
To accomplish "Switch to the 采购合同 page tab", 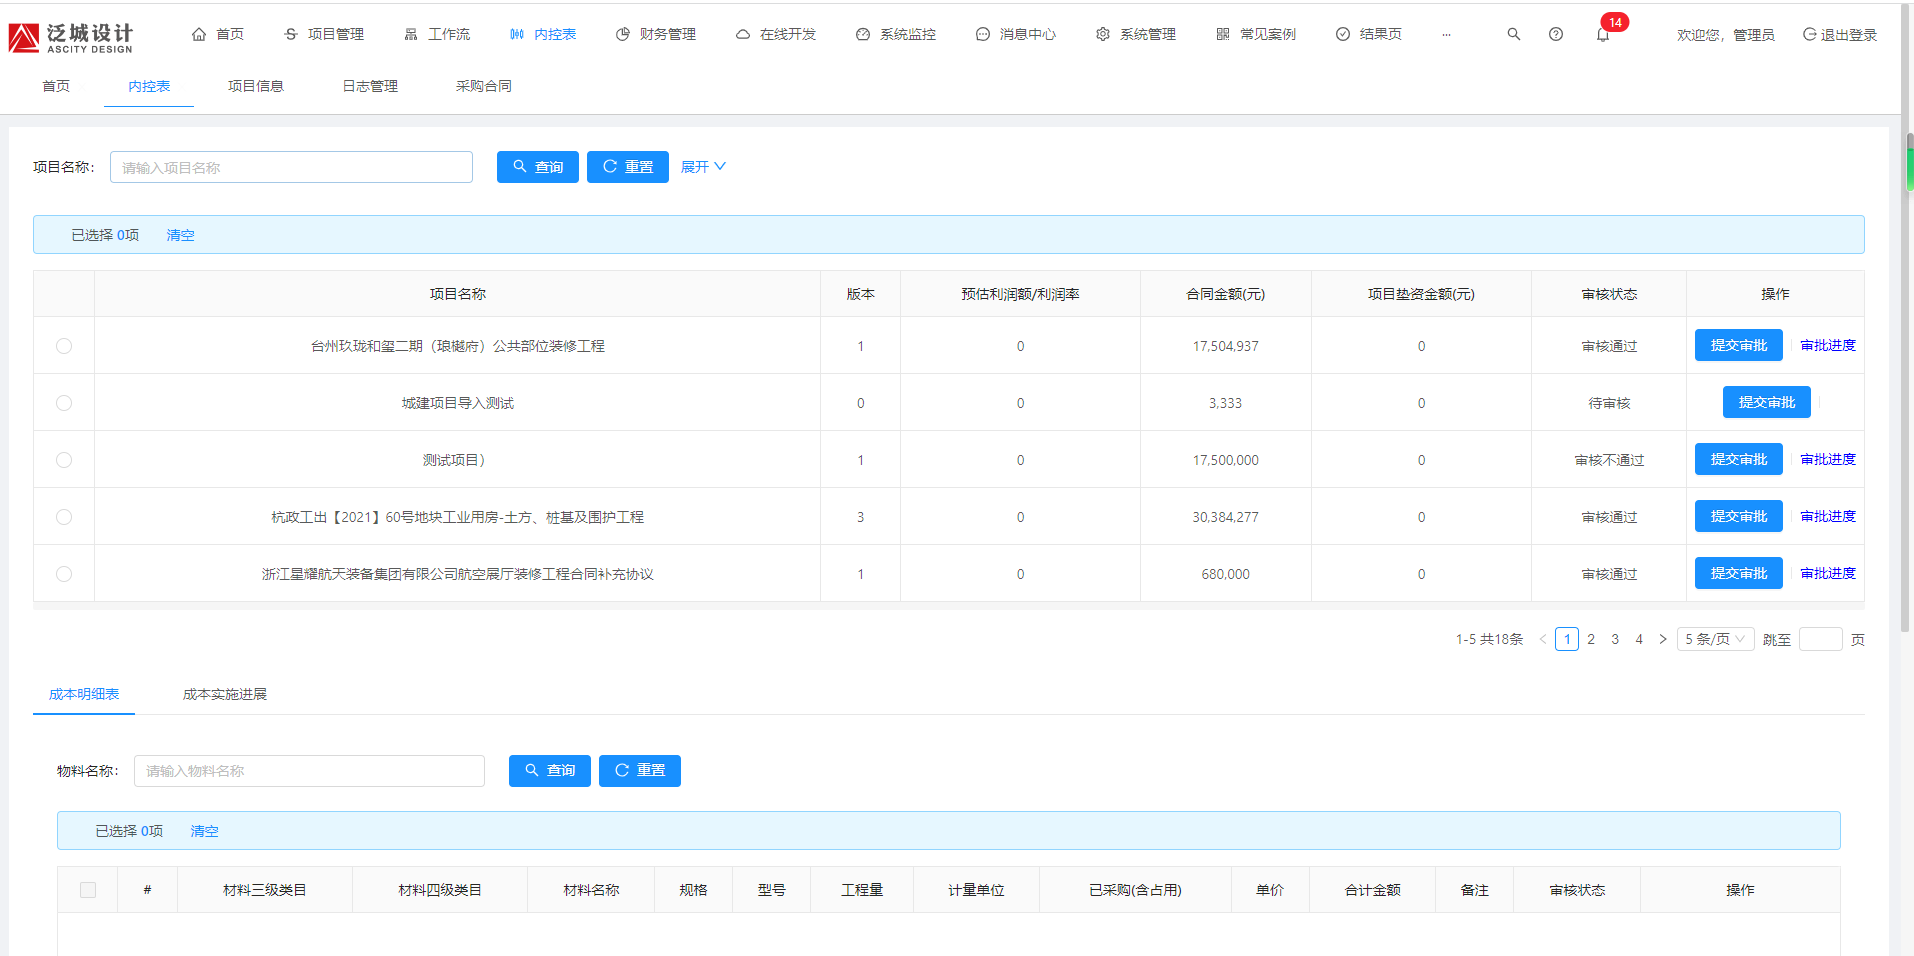I will click(x=484, y=86).
